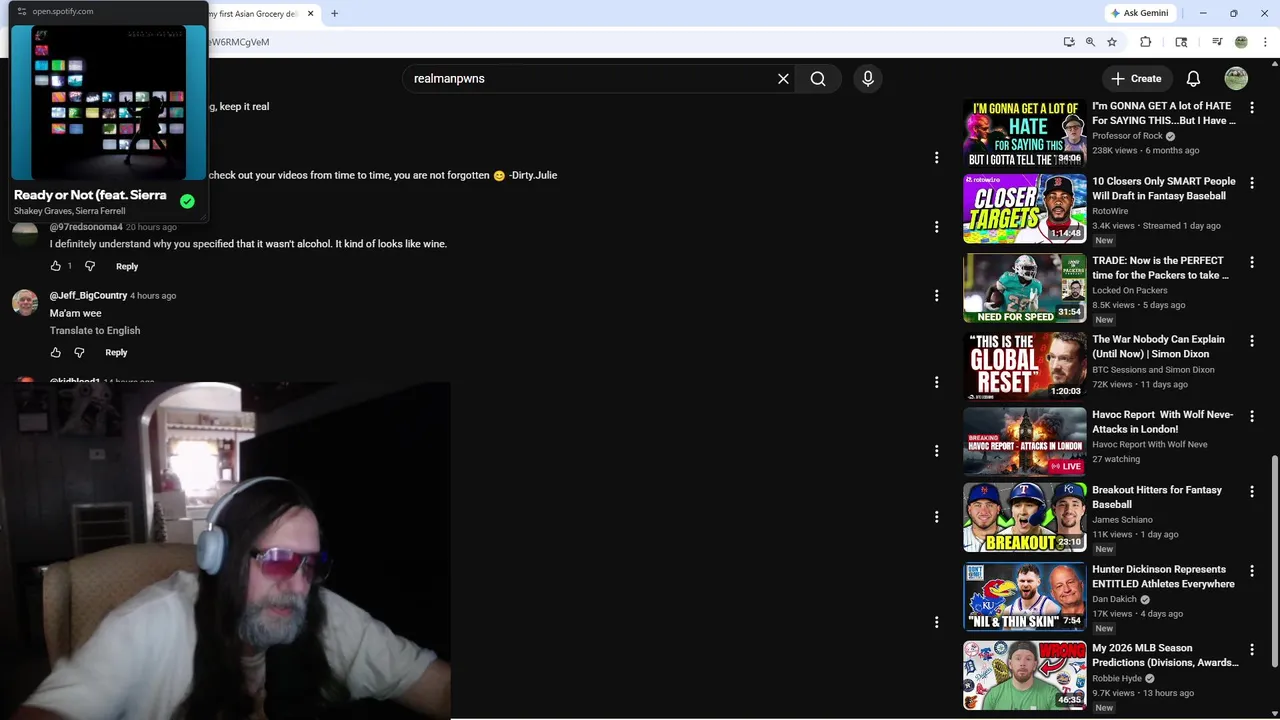Like the @97redsonoma4 comment
The height and width of the screenshot is (720, 1280).
pos(56,266)
